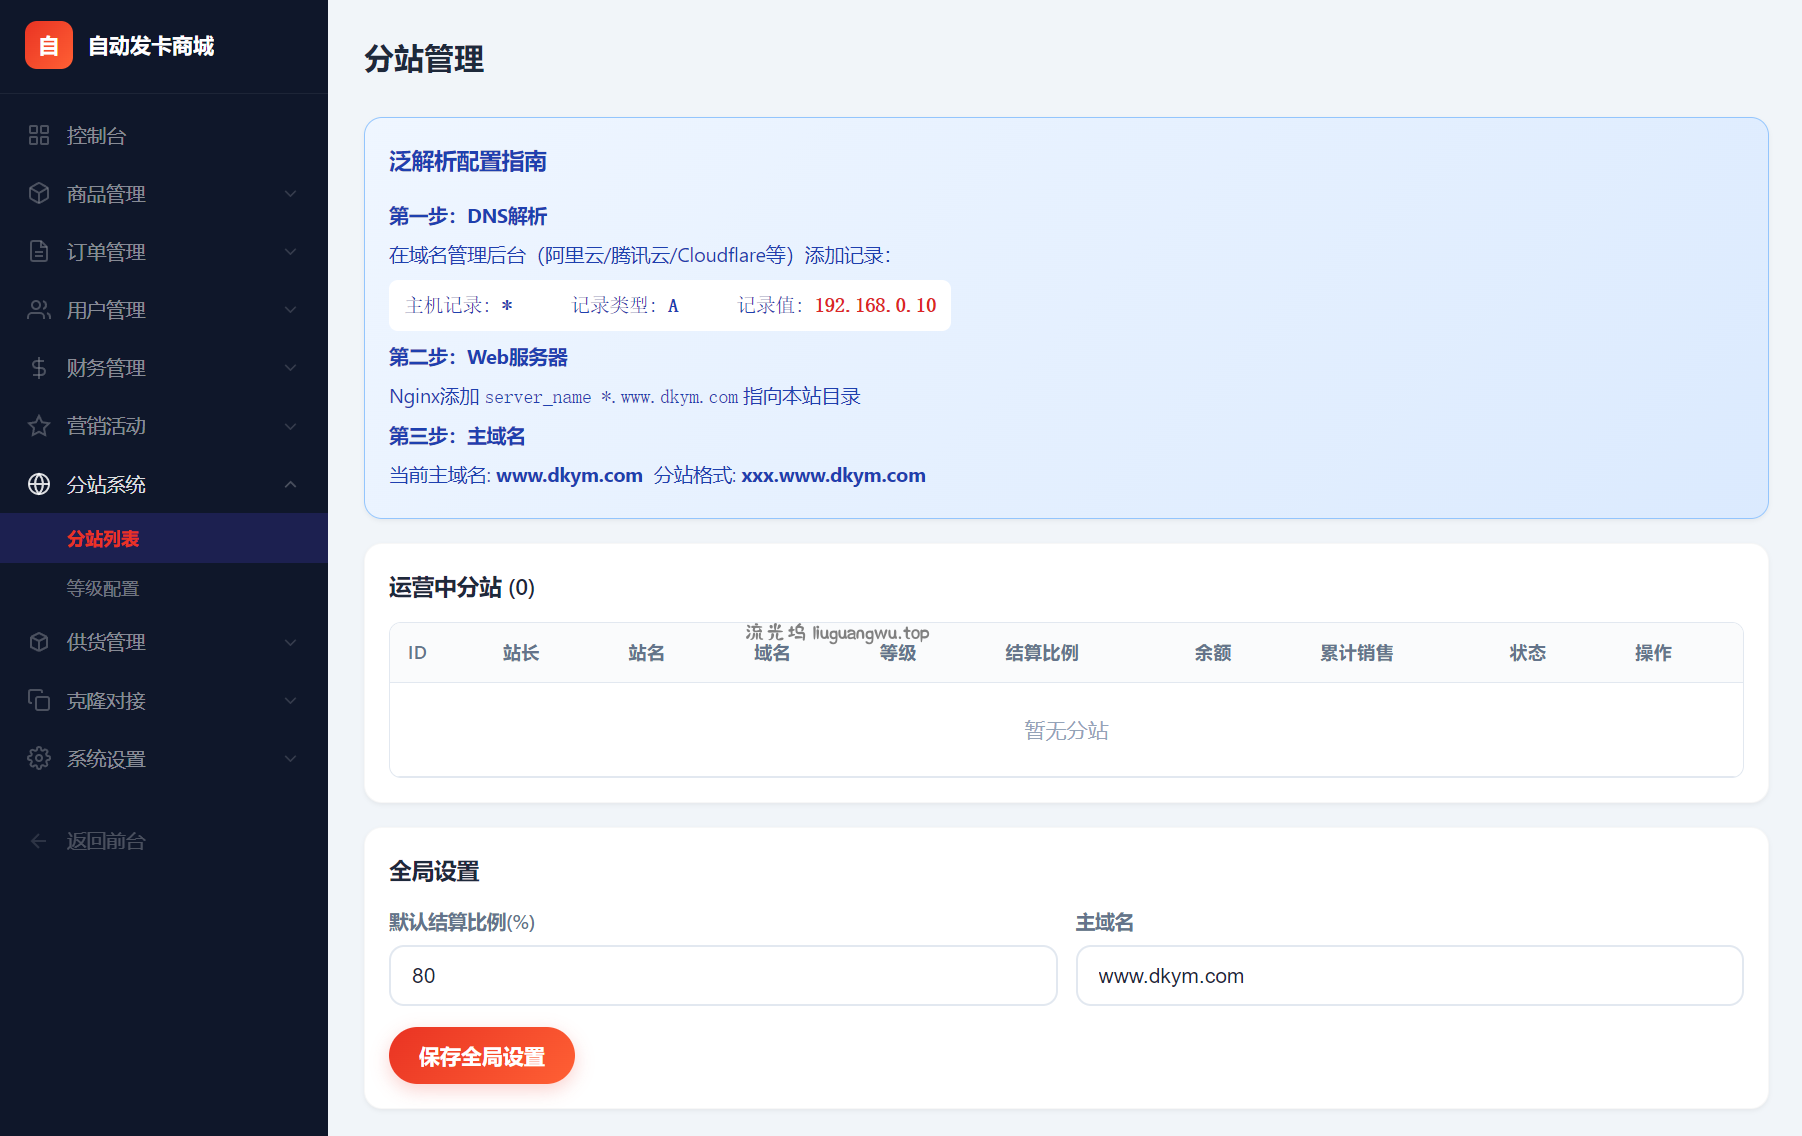Click the 用户管理 people icon

[x=39, y=310]
